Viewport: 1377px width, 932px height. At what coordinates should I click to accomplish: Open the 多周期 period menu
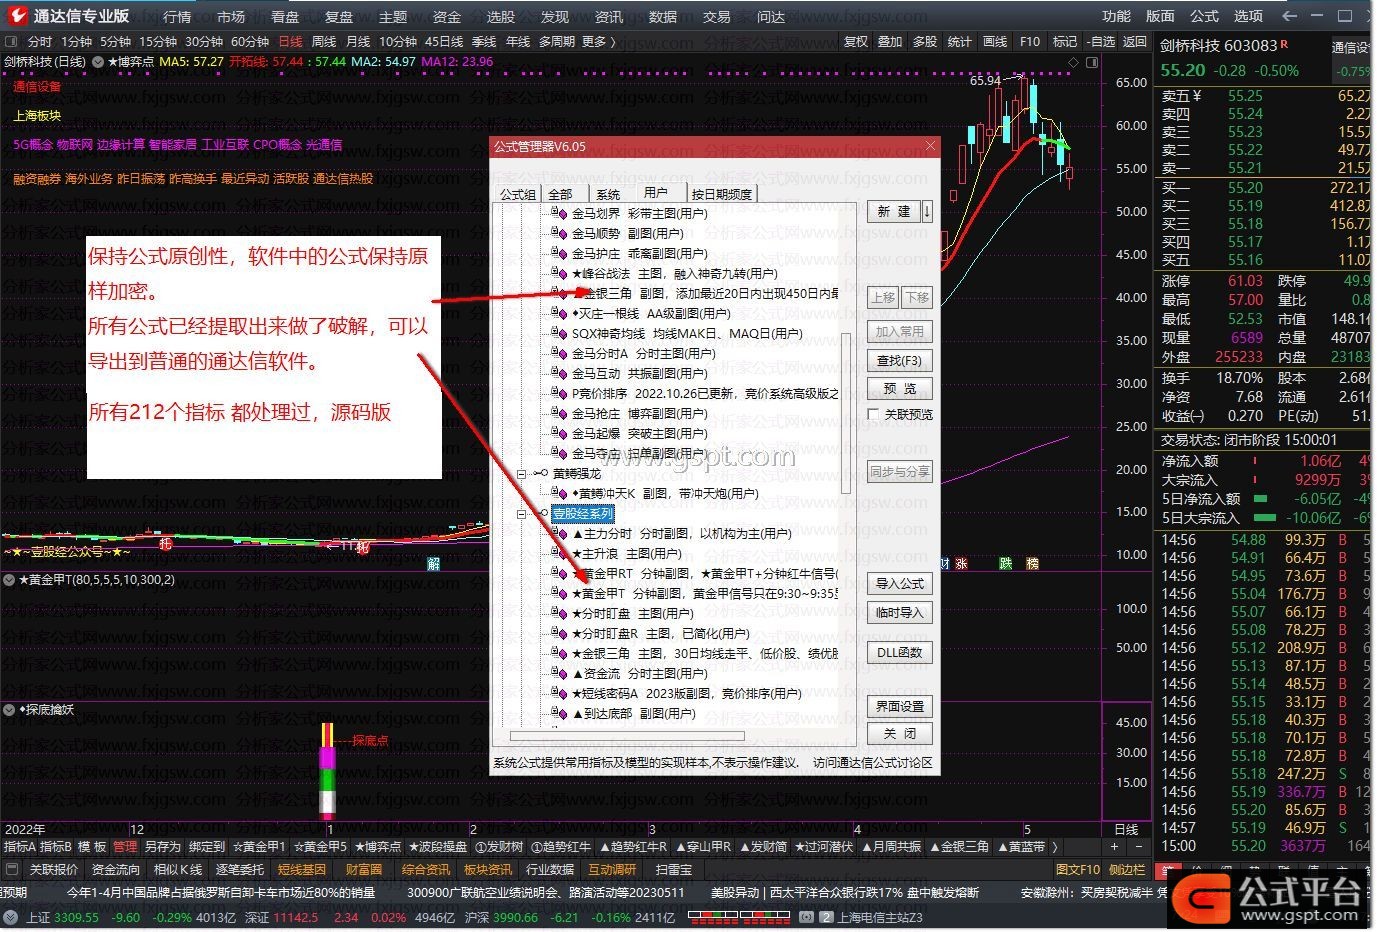coord(557,42)
